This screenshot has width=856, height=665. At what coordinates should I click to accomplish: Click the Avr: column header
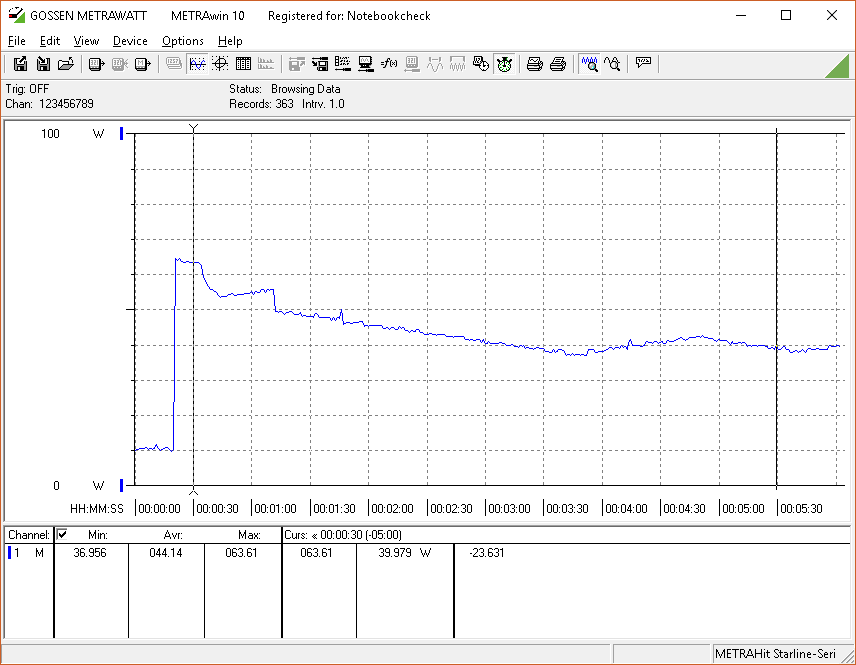pyautogui.click(x=173, y=535)
